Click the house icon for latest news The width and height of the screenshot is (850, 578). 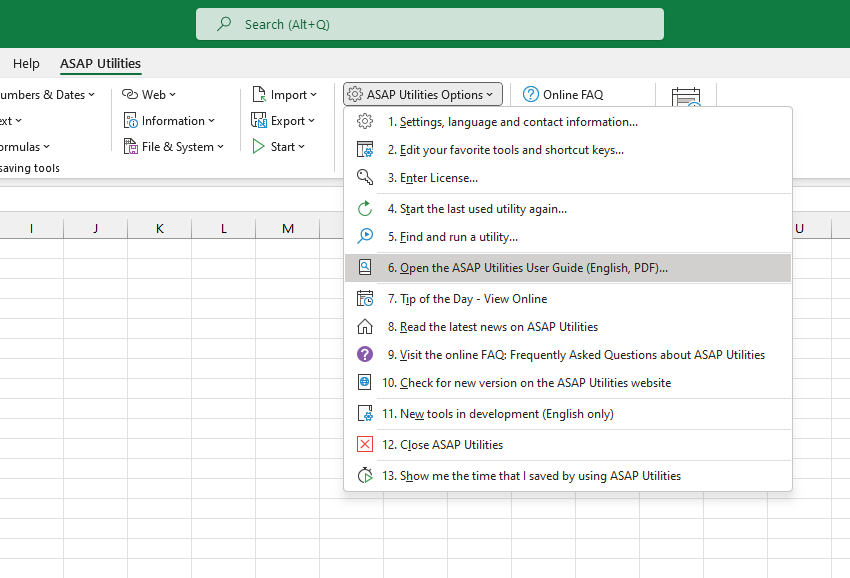click(x=365, y=327)
